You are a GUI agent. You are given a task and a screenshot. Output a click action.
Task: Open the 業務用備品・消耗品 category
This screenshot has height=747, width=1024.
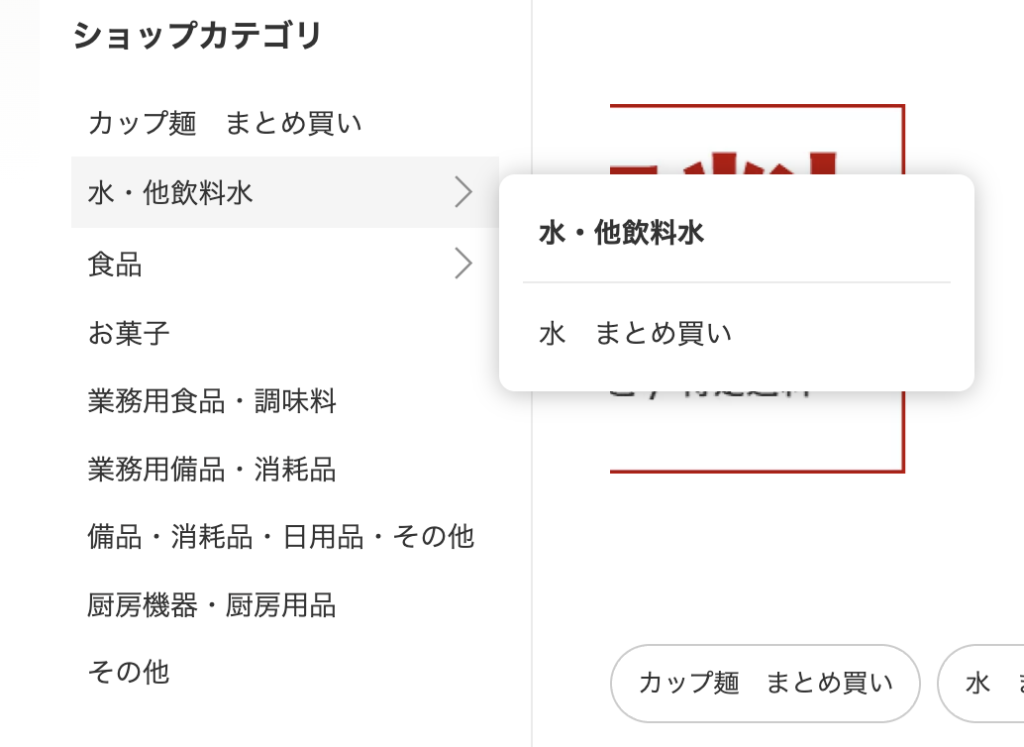212,469
